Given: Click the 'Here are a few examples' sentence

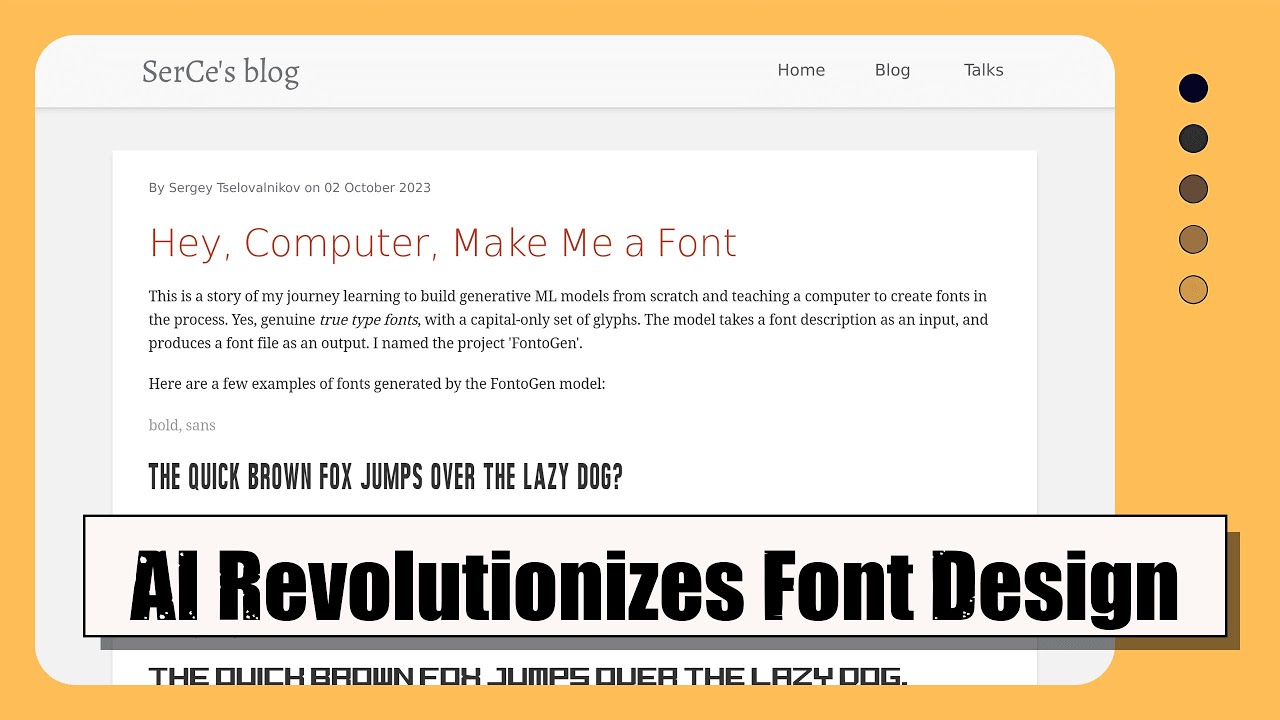Looking at the screenshot, I should [x=377, y=383].
